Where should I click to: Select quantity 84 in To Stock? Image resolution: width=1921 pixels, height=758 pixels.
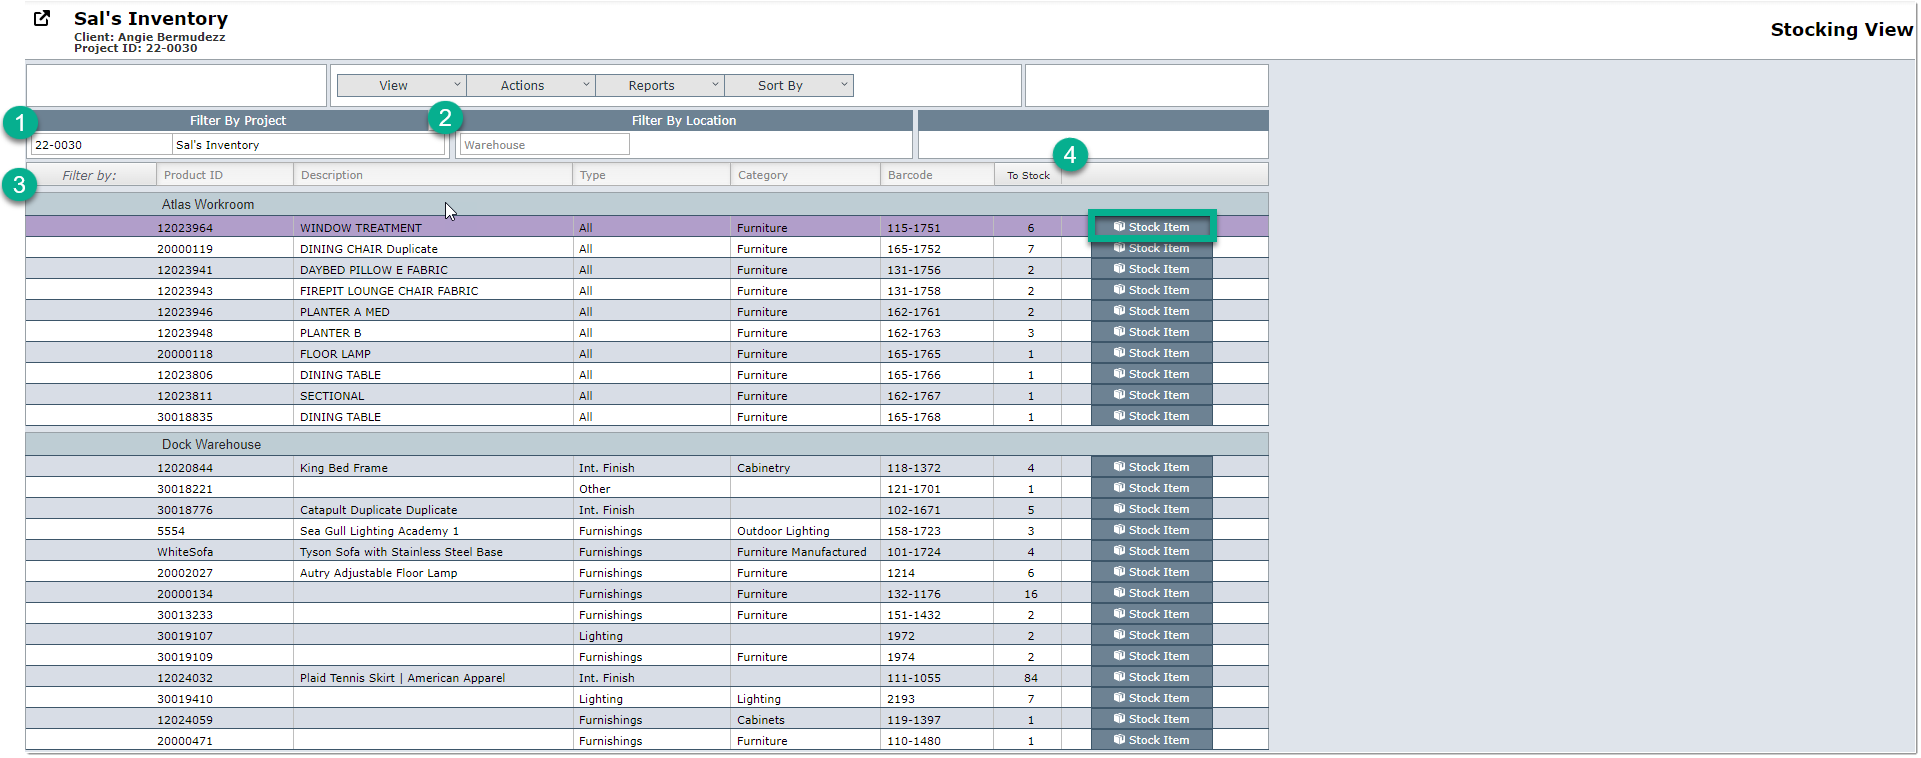[1031, 678]
